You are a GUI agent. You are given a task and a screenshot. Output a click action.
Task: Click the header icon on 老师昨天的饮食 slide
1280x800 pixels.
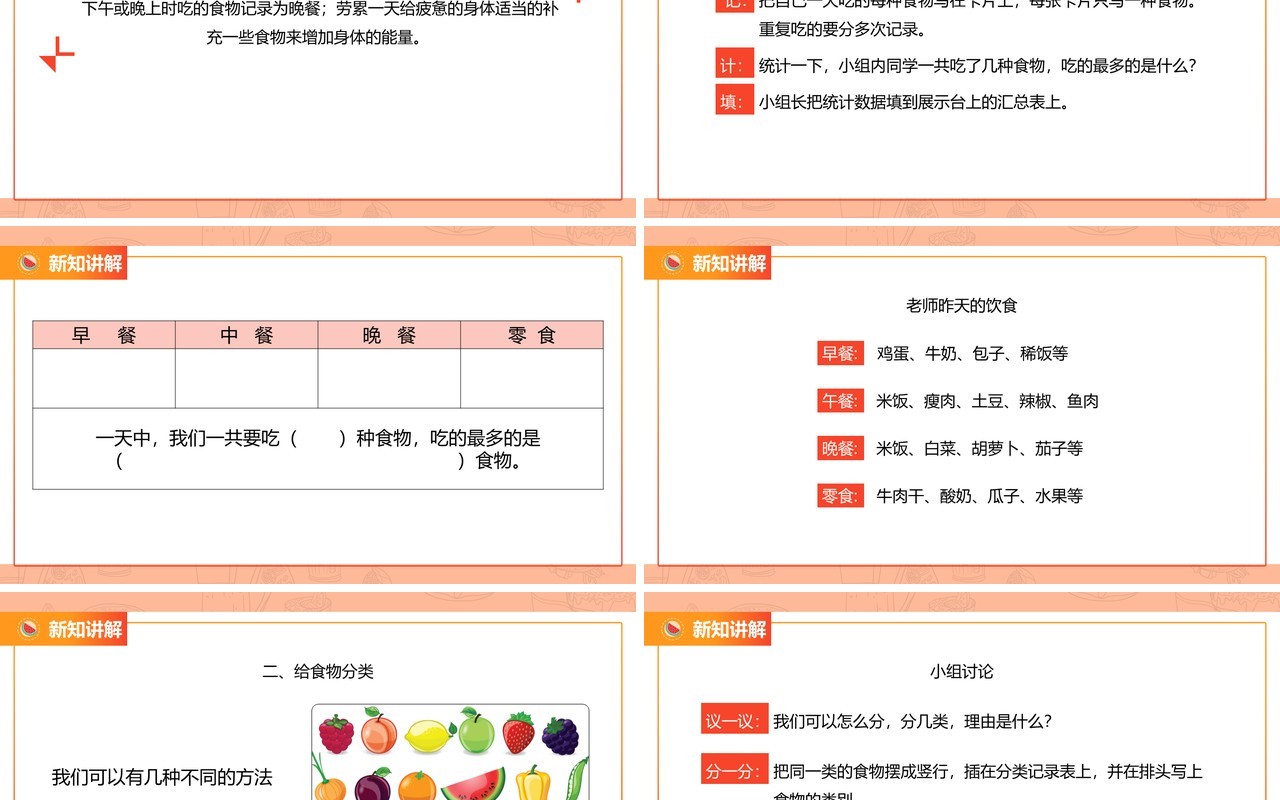coord(674,263)
